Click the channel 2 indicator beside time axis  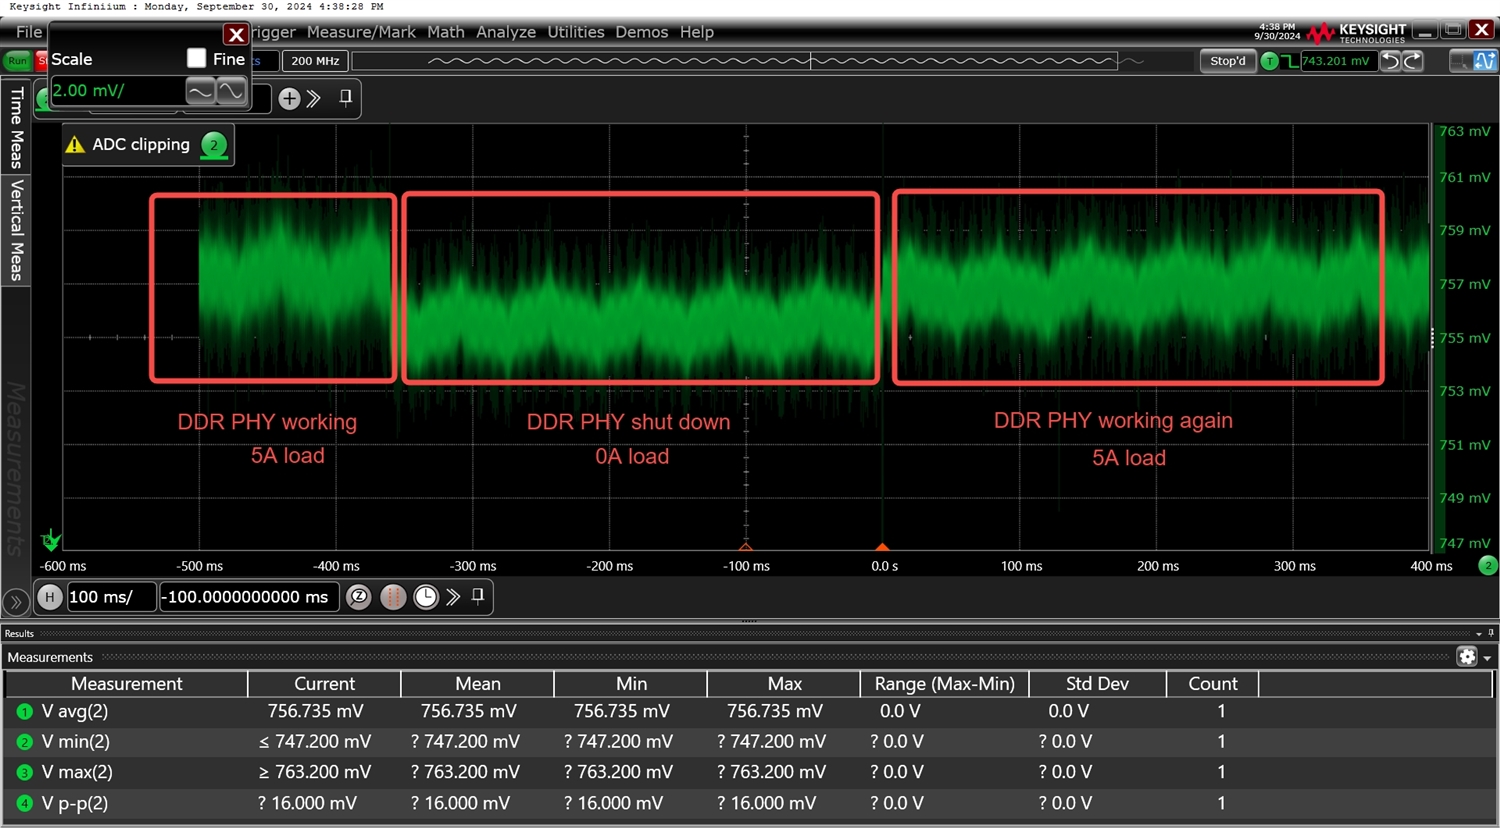(x=1487, y=566)
